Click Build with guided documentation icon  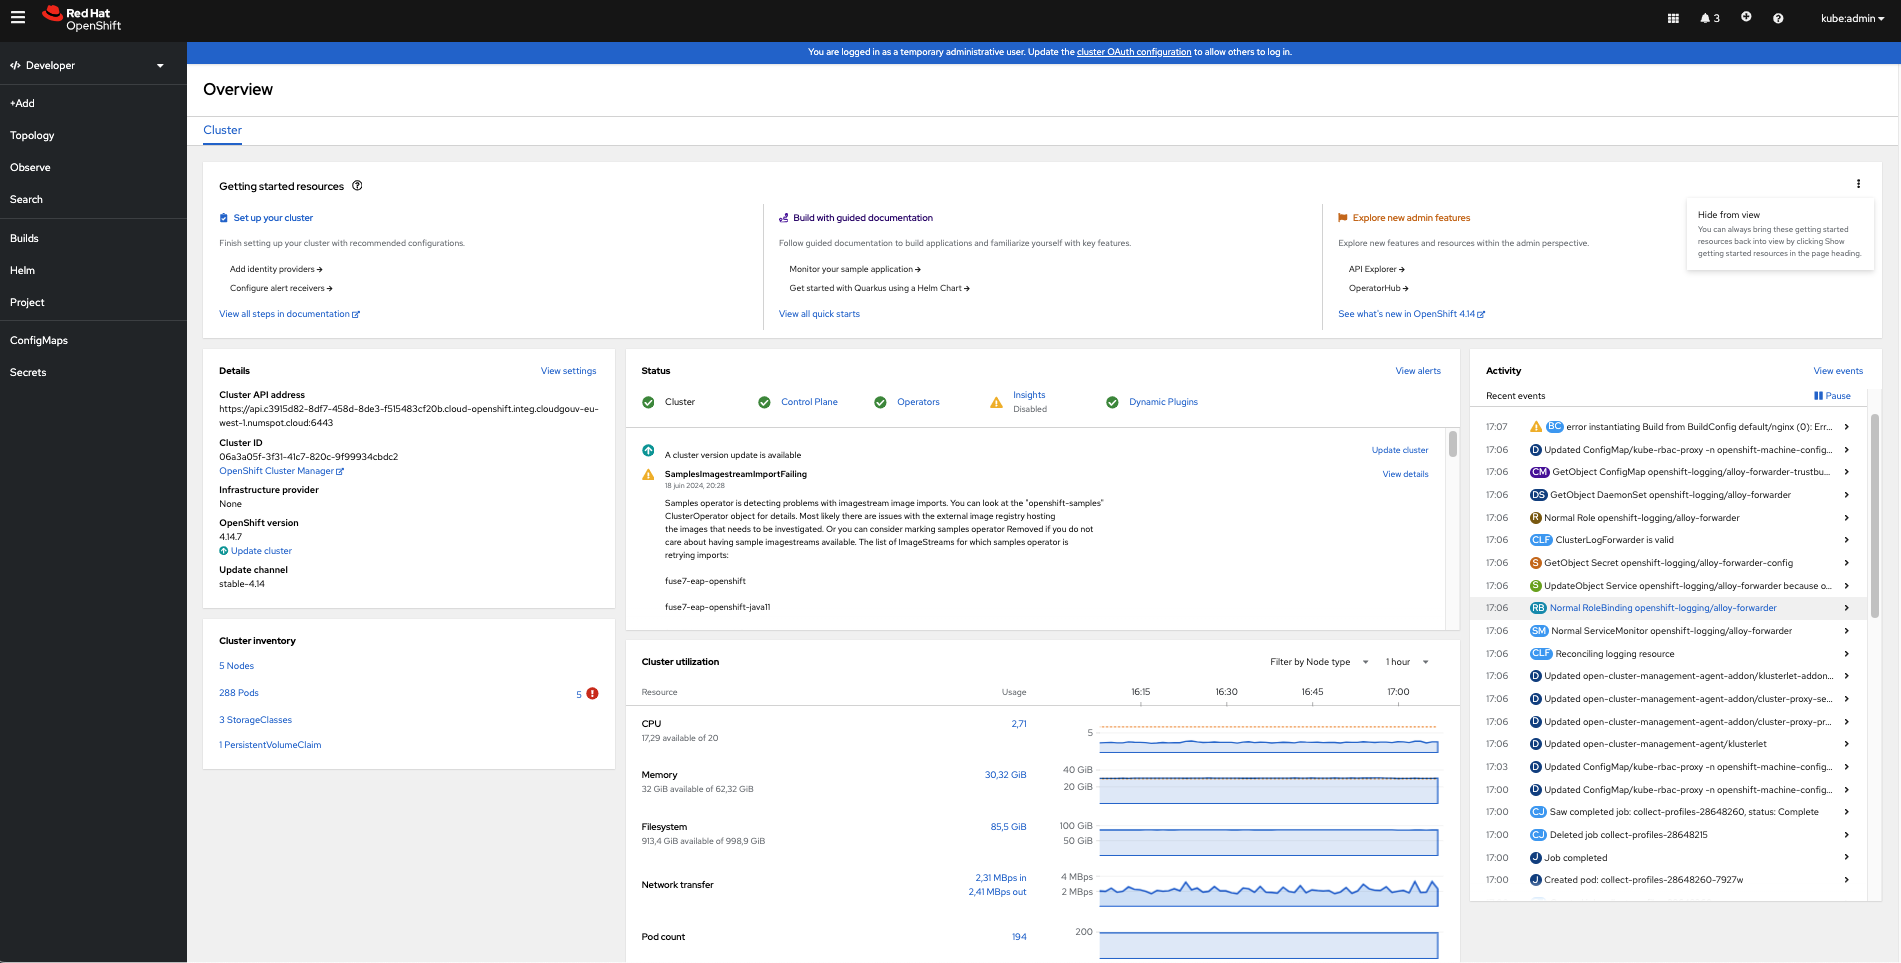click(784, 218)
